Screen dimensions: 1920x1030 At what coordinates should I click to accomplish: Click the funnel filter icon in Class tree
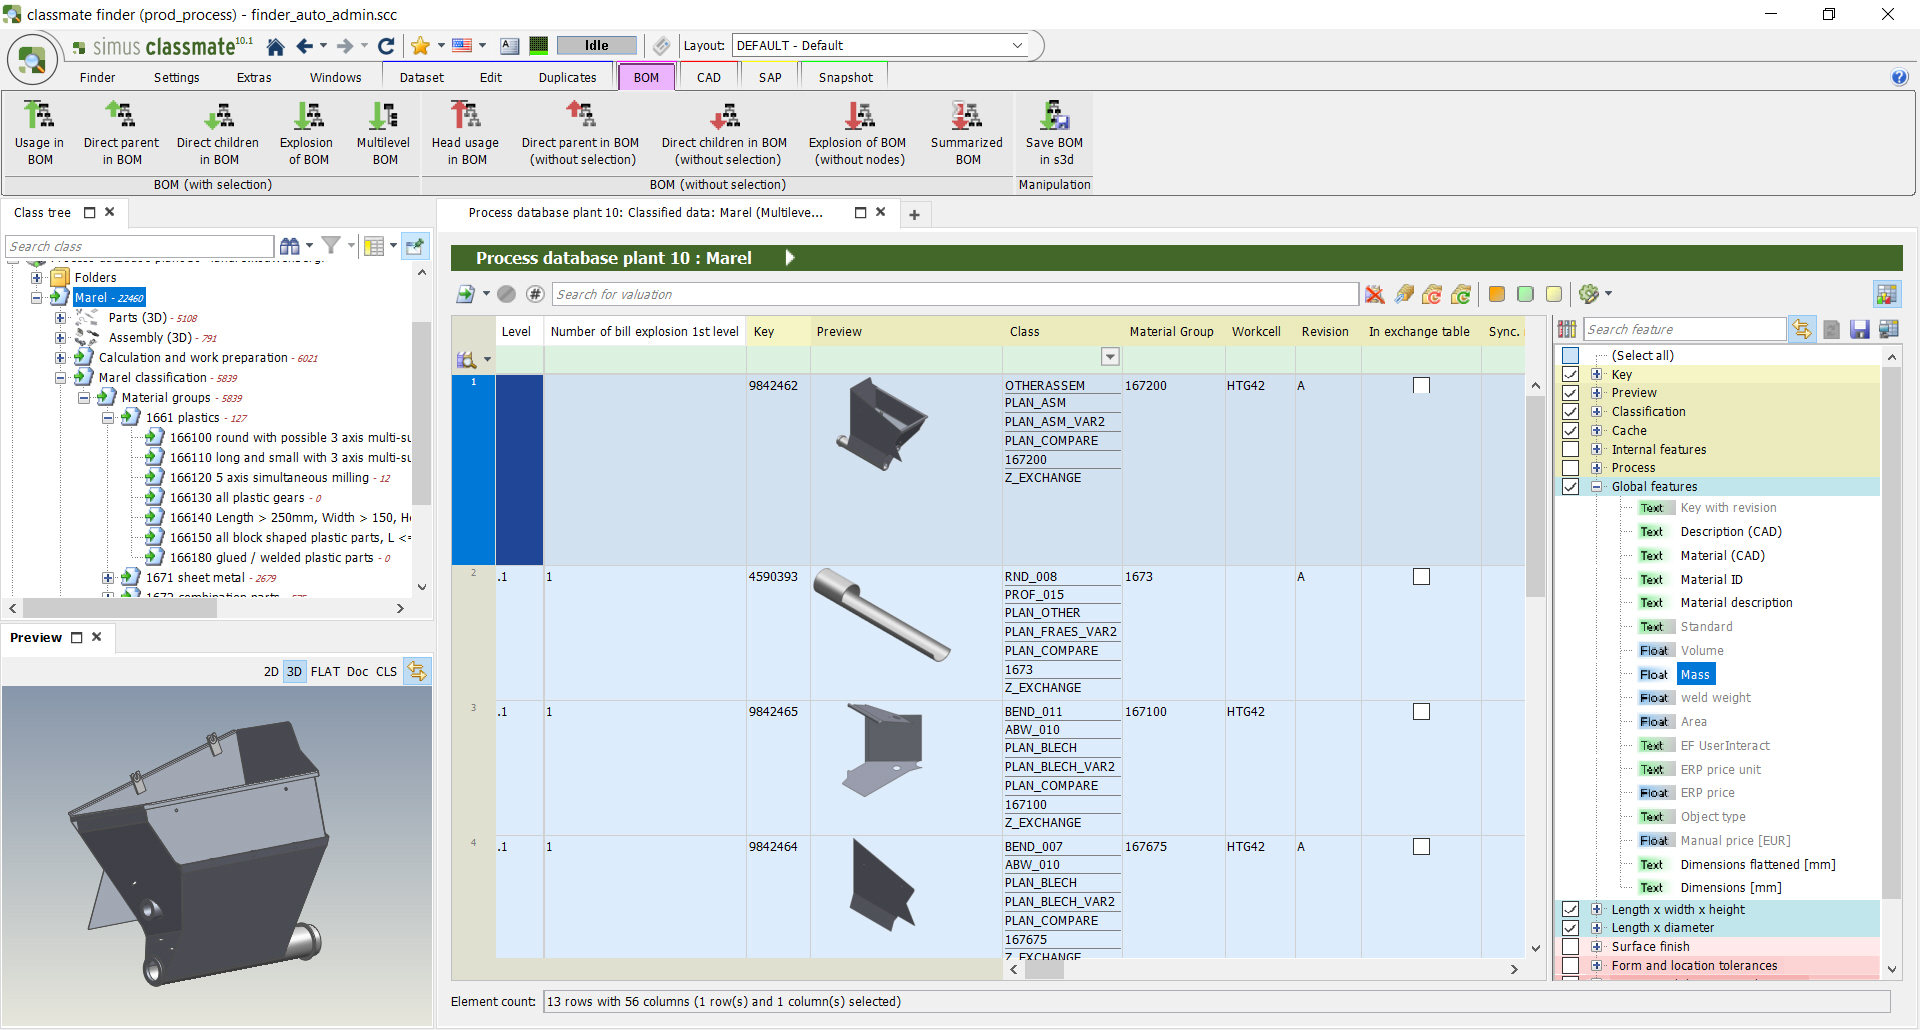pyautogui.click(x=332, y=246)
